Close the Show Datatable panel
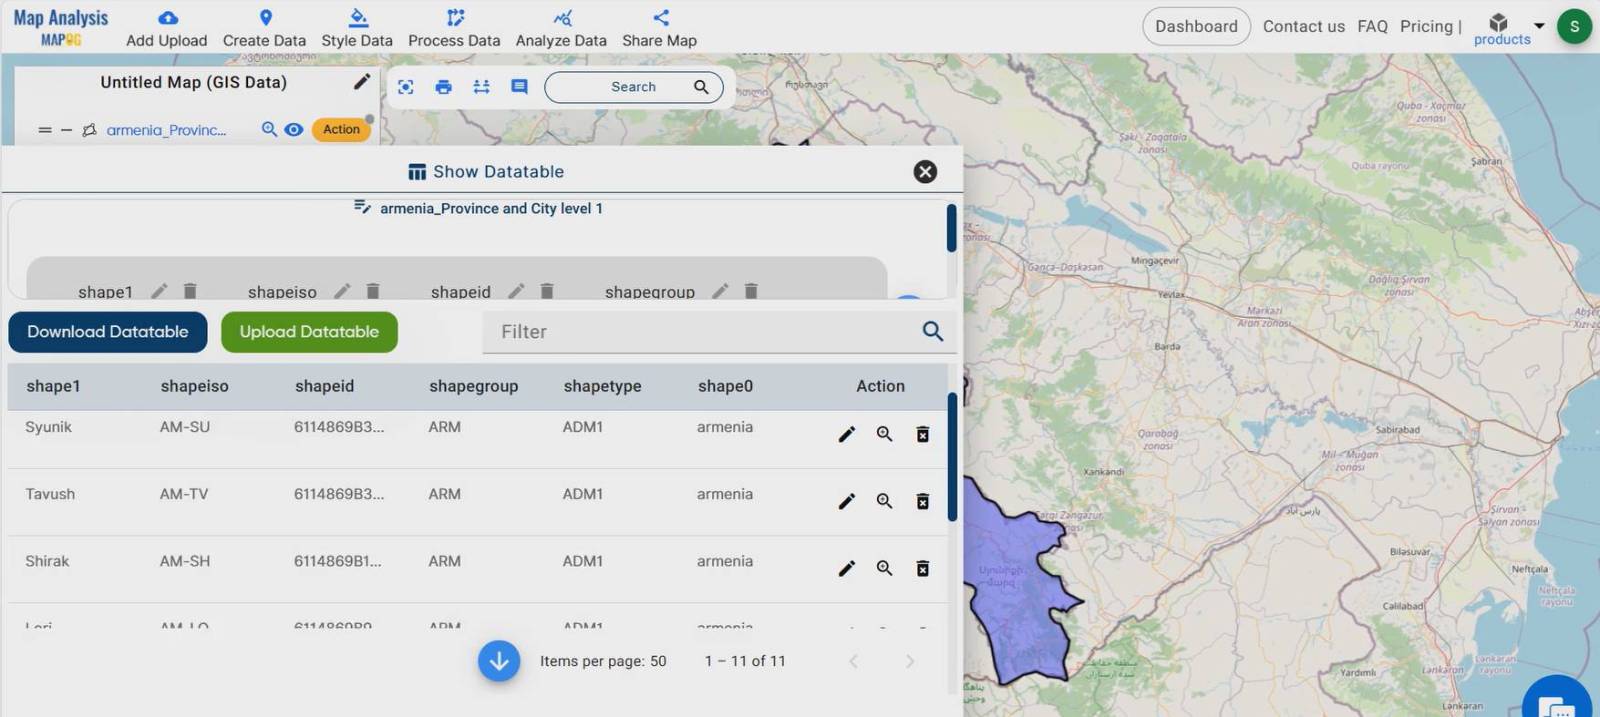Image resolution: width=1600 pixels, height=717 pixels. tap(925, 172)
